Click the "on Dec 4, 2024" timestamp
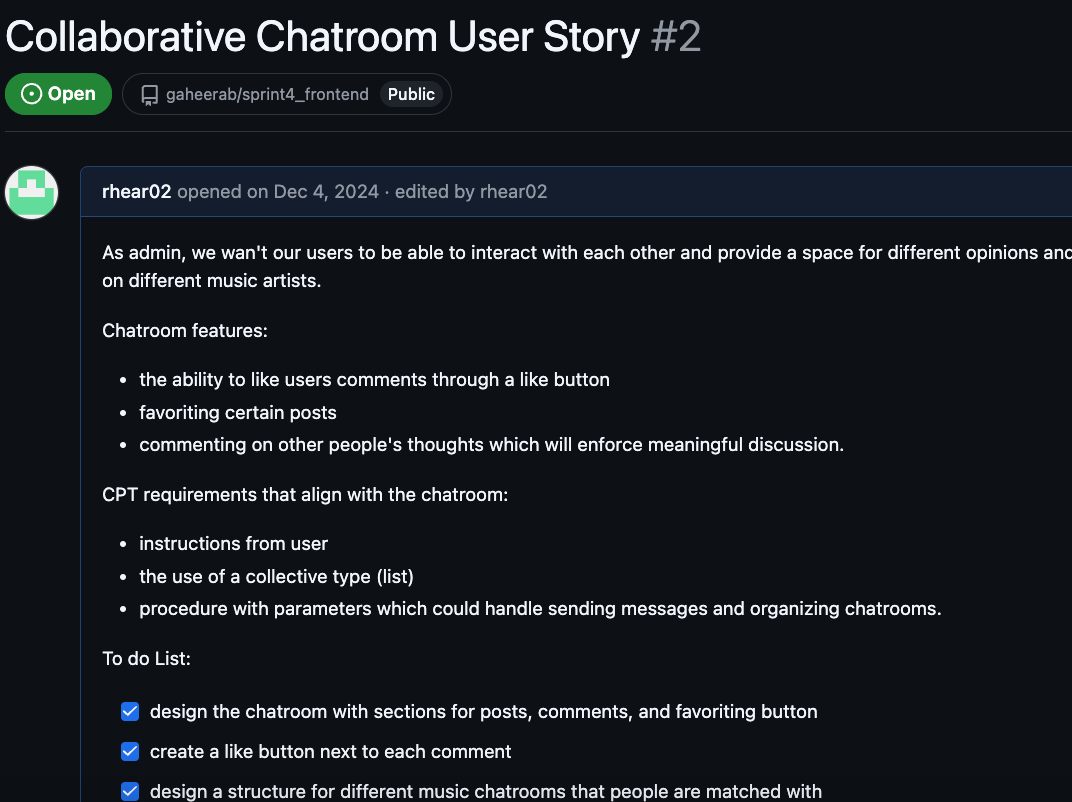Viewport: 1072px width, 802px height. click(312, 191)
